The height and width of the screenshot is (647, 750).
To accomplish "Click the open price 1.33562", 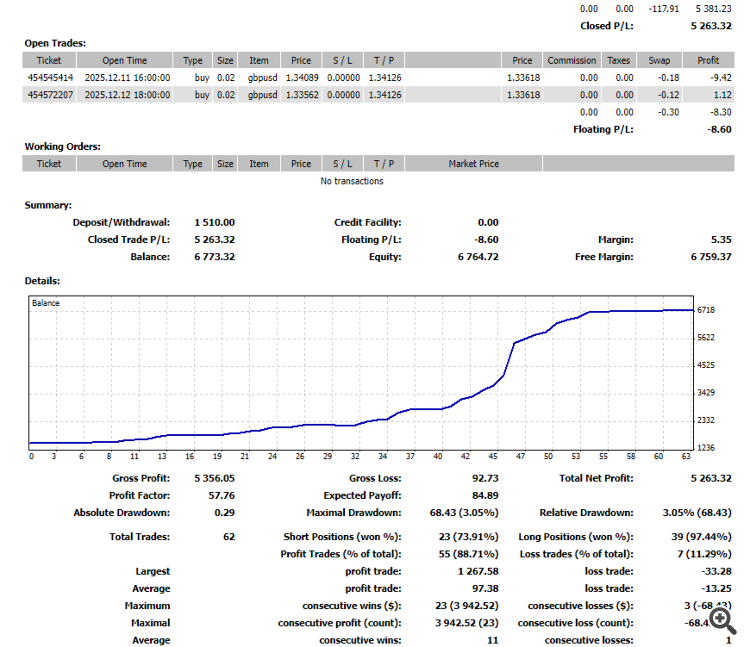I will pyautogui.click(x=302, y=95).
